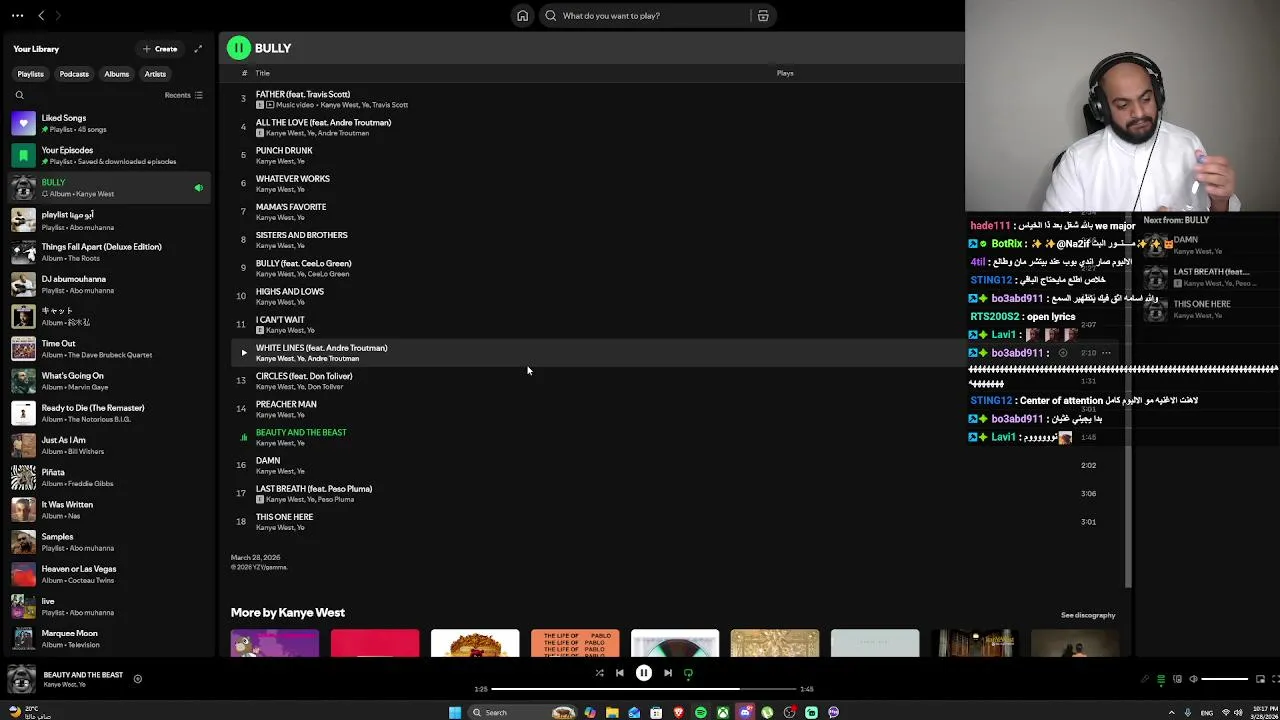Toggle shuffle in player controls

point(599,673)
